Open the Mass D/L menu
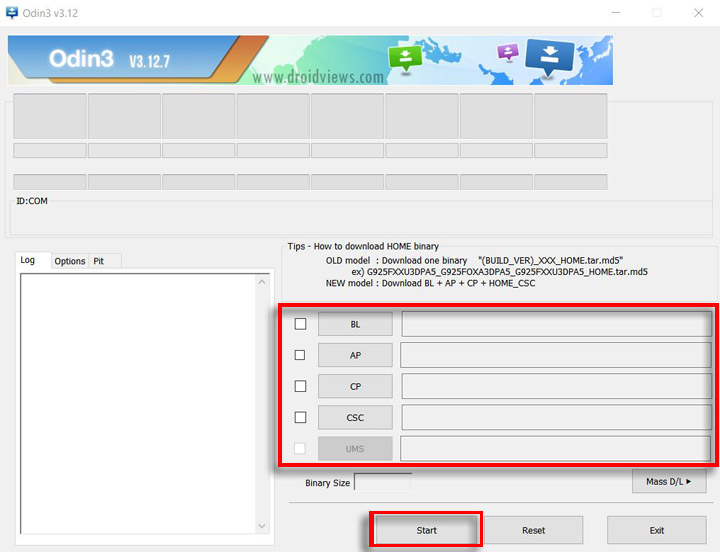Image resolution: width=720 pixels, height=552 pixels. click(x=669, y=481)
